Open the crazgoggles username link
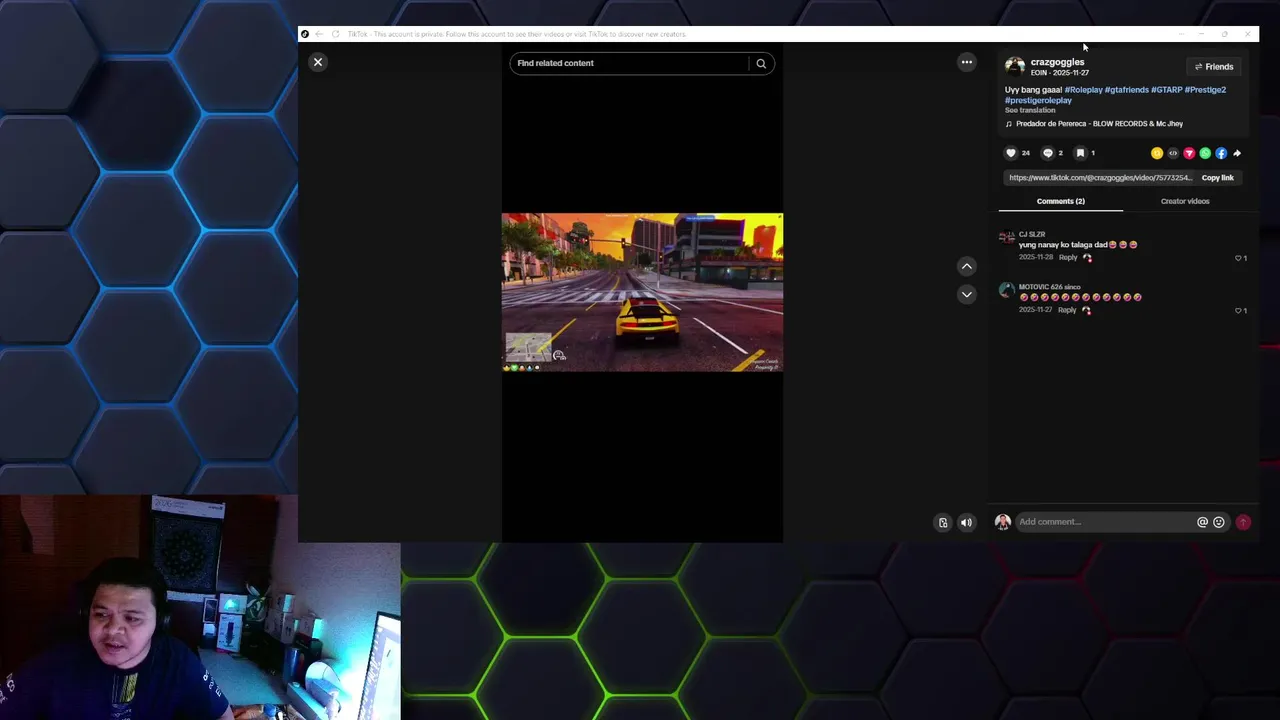Image resolution: width=1280 pixels, height=720 pixels. (x=1057, y=62)
